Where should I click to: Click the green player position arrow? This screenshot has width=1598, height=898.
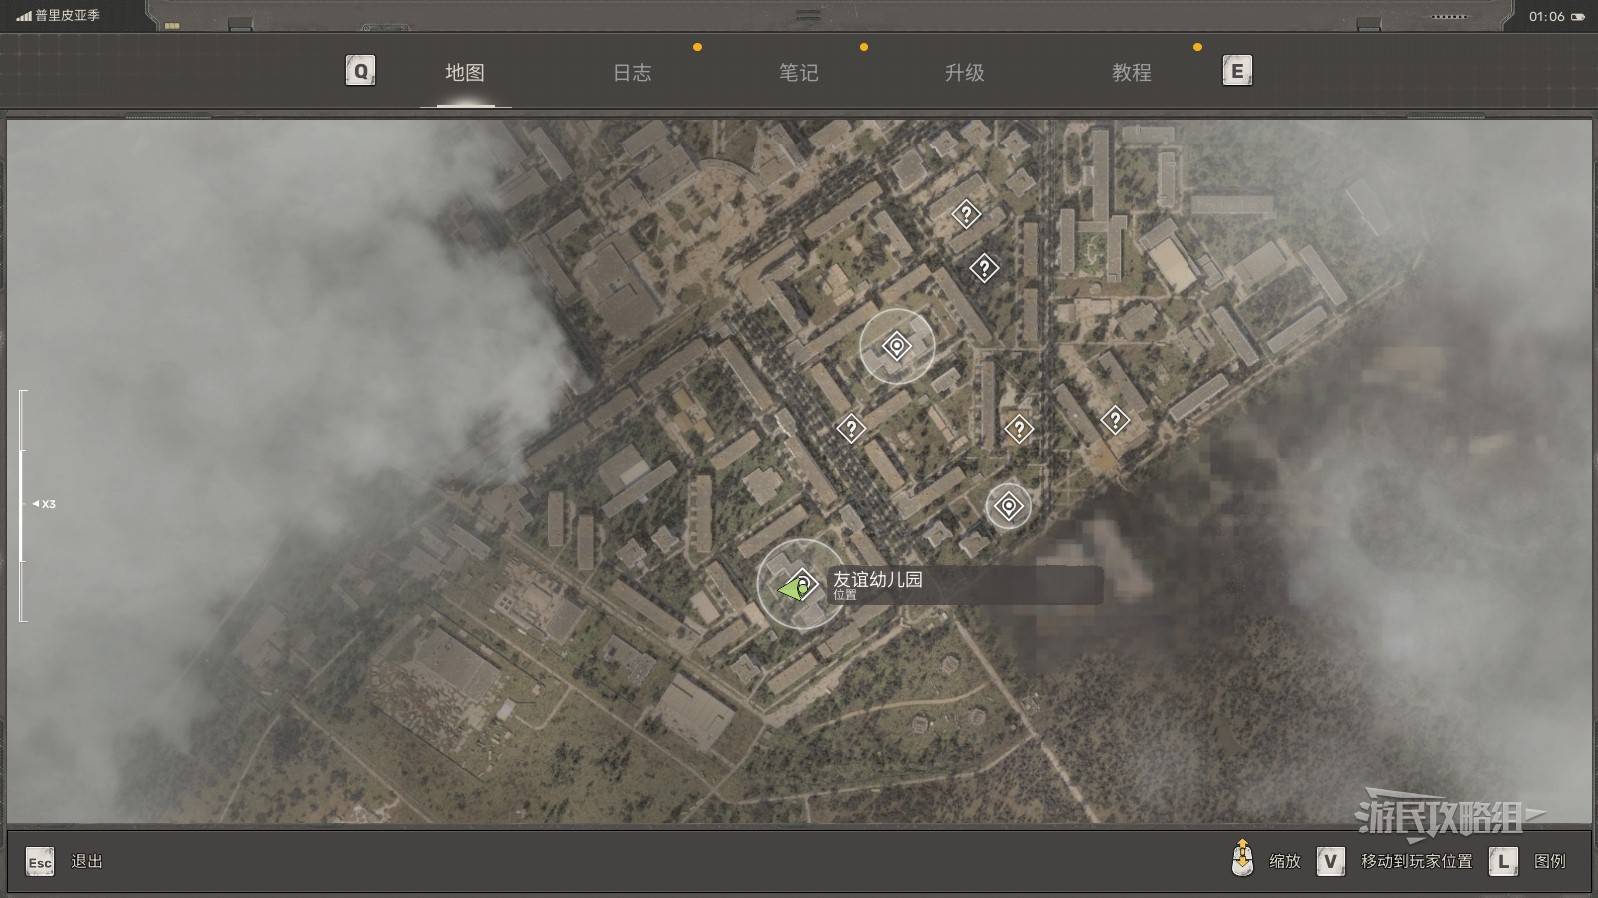click(791, 589)
